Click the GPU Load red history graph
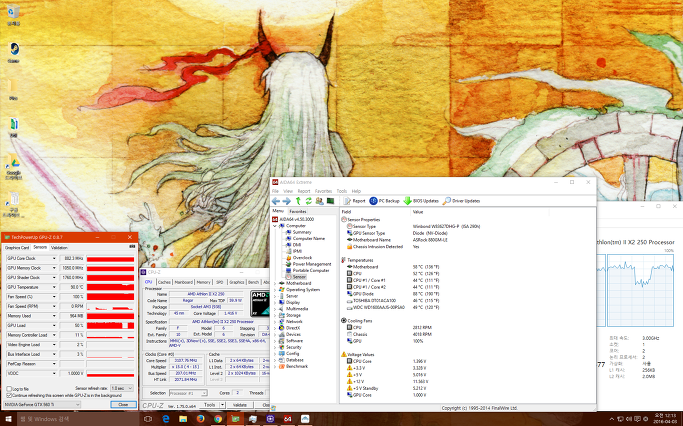Screen dimensions: 683x426 [x=110, y=325]
